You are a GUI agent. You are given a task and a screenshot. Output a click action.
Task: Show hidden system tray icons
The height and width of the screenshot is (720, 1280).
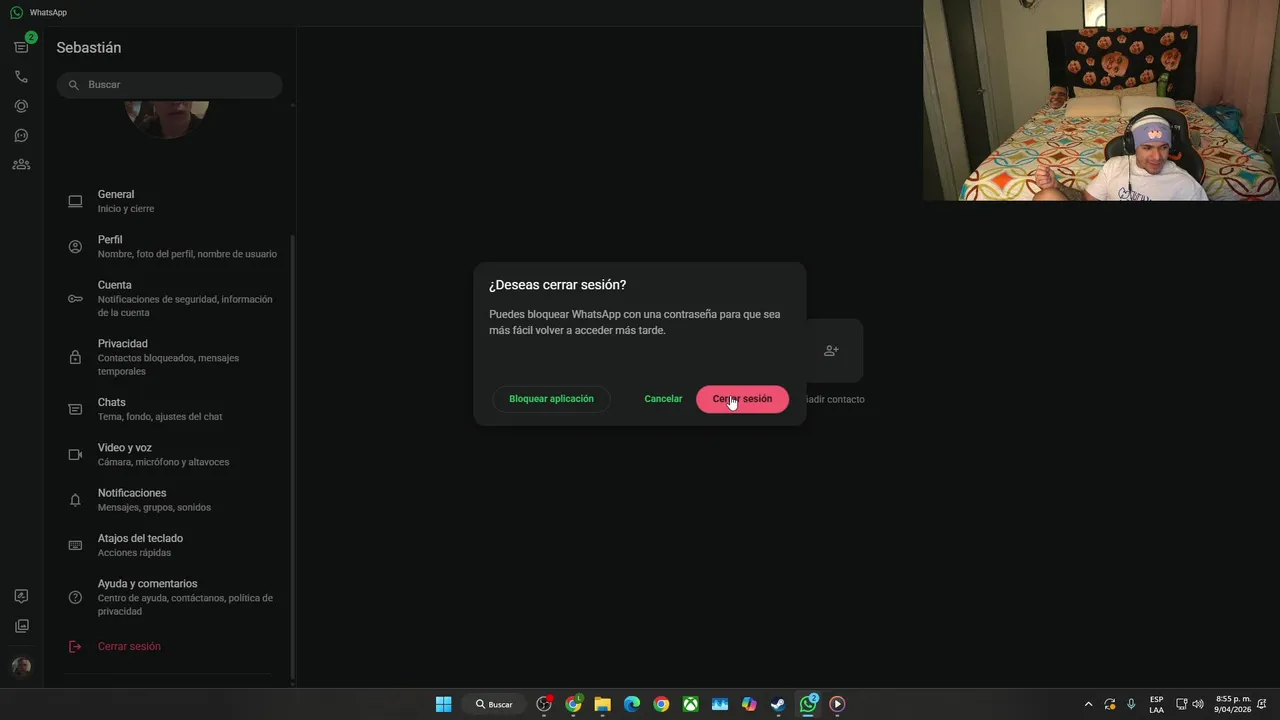coord(1089,704)
